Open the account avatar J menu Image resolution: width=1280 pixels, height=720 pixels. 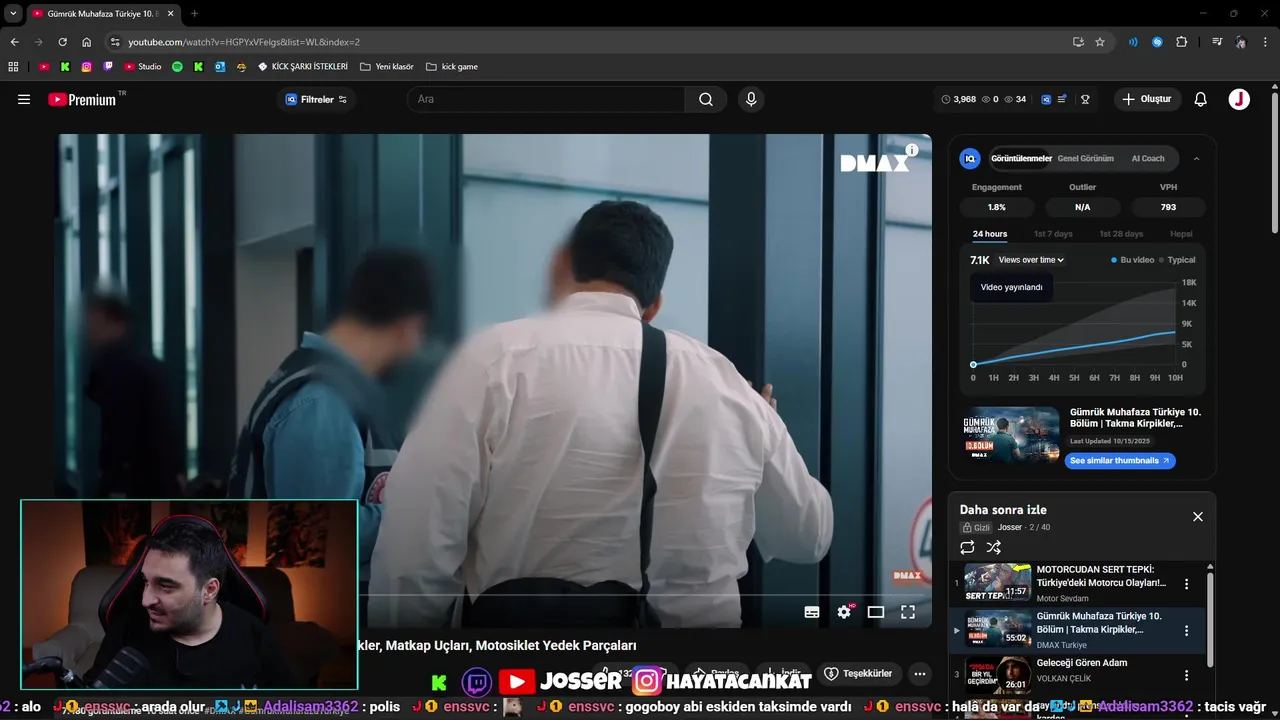coord(1239,99)
